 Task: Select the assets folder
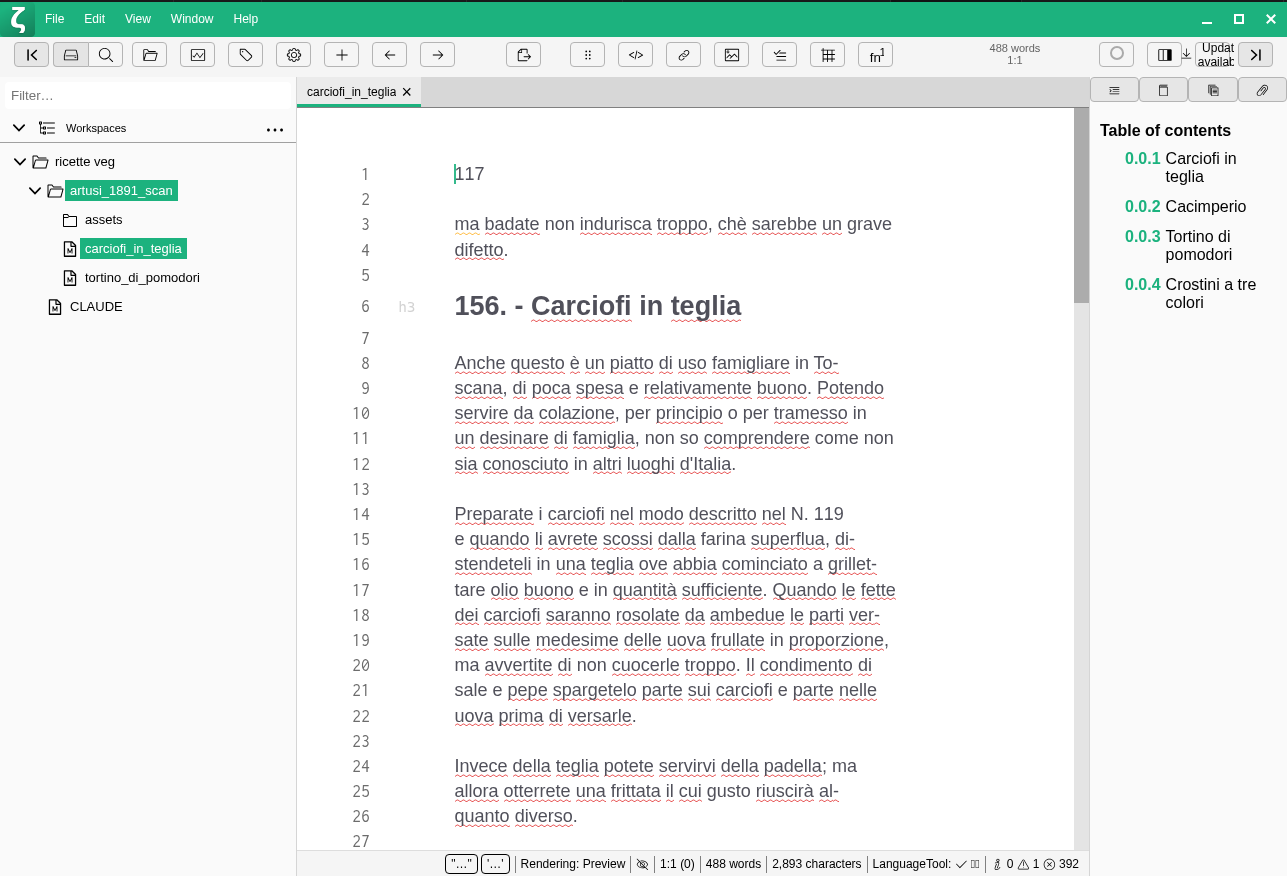104,220
